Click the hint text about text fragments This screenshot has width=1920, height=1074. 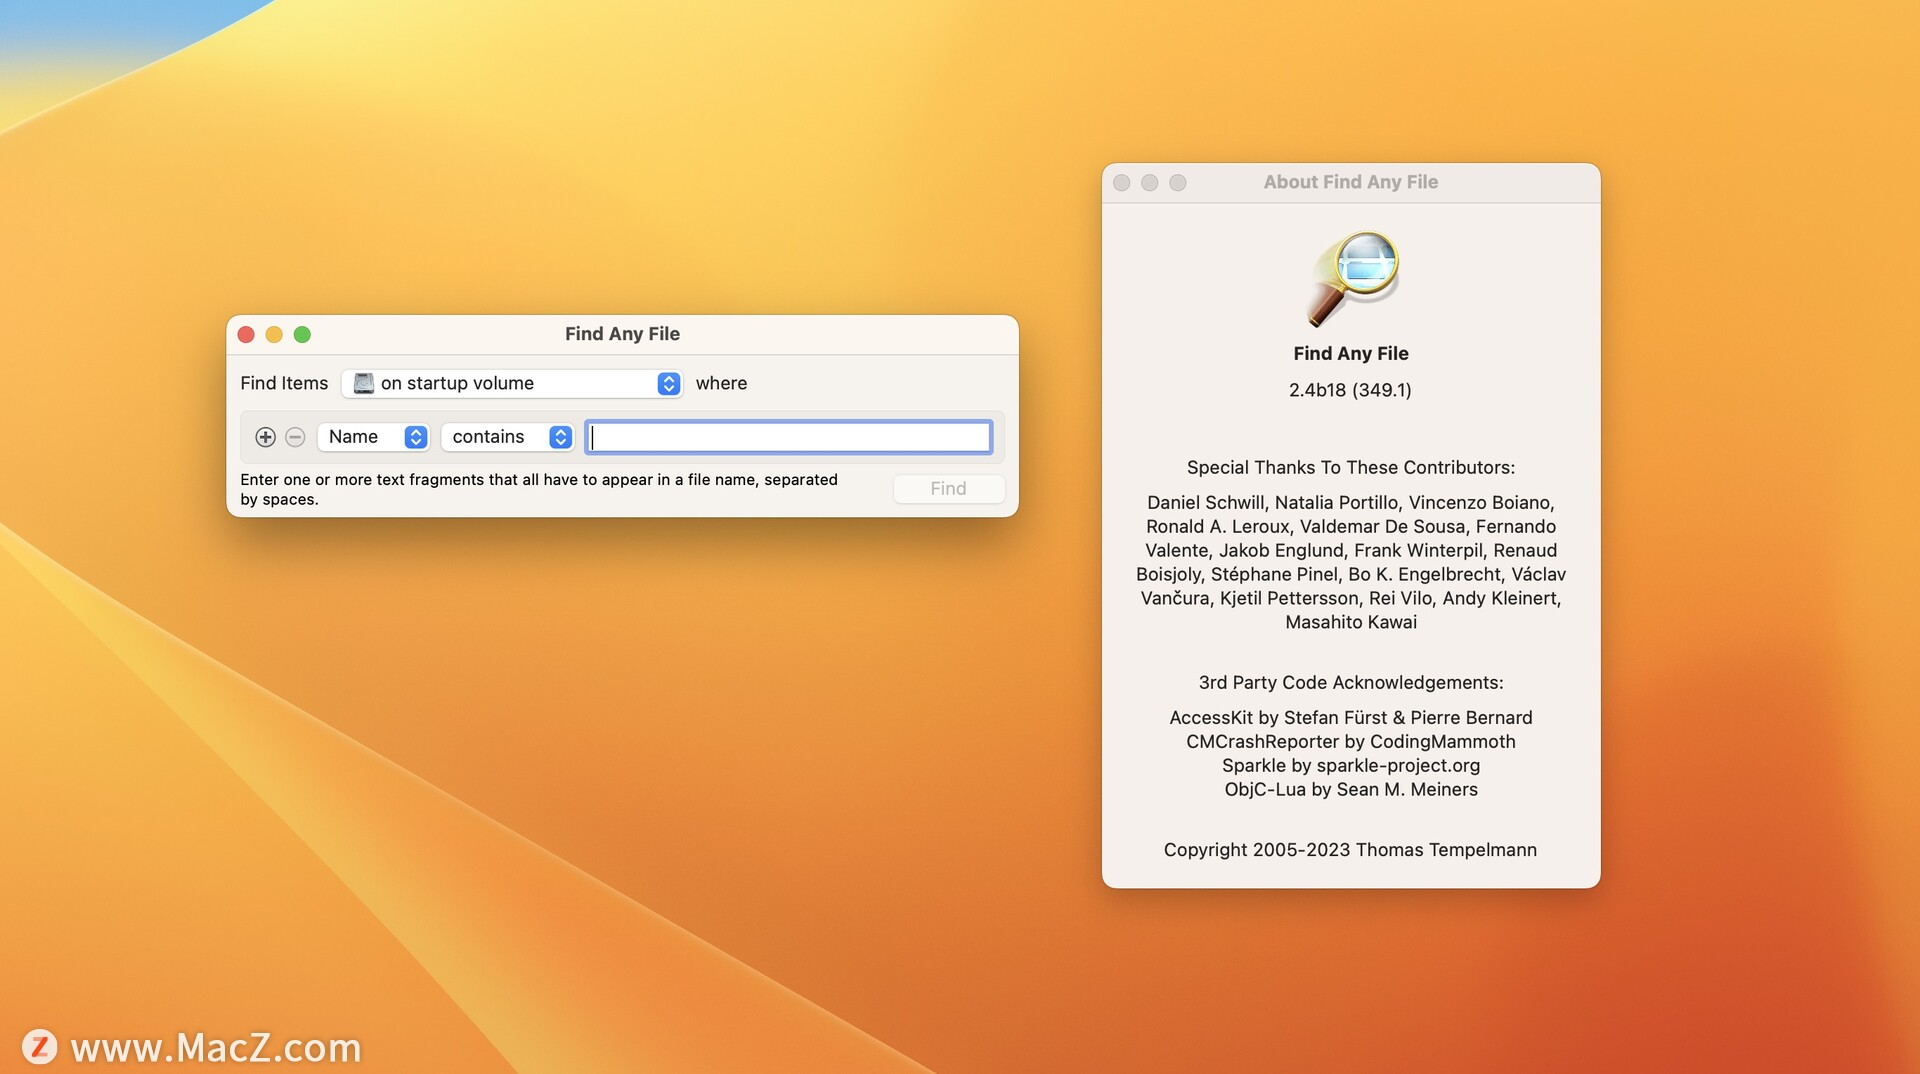click(x=539, y=489)
